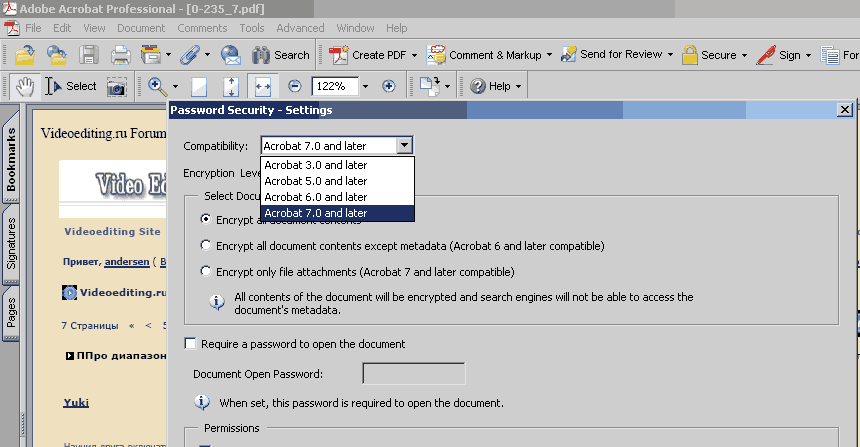
Task: Click the Save floppy disk icon
Action: coord(88,55)
